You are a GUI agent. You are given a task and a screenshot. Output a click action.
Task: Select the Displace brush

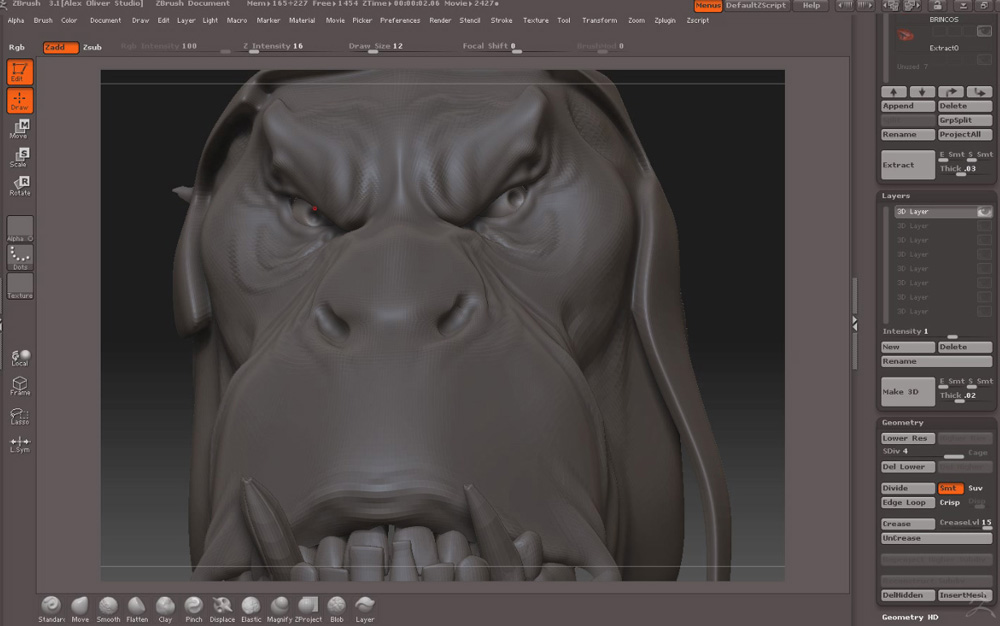click(x=222, y=609)
